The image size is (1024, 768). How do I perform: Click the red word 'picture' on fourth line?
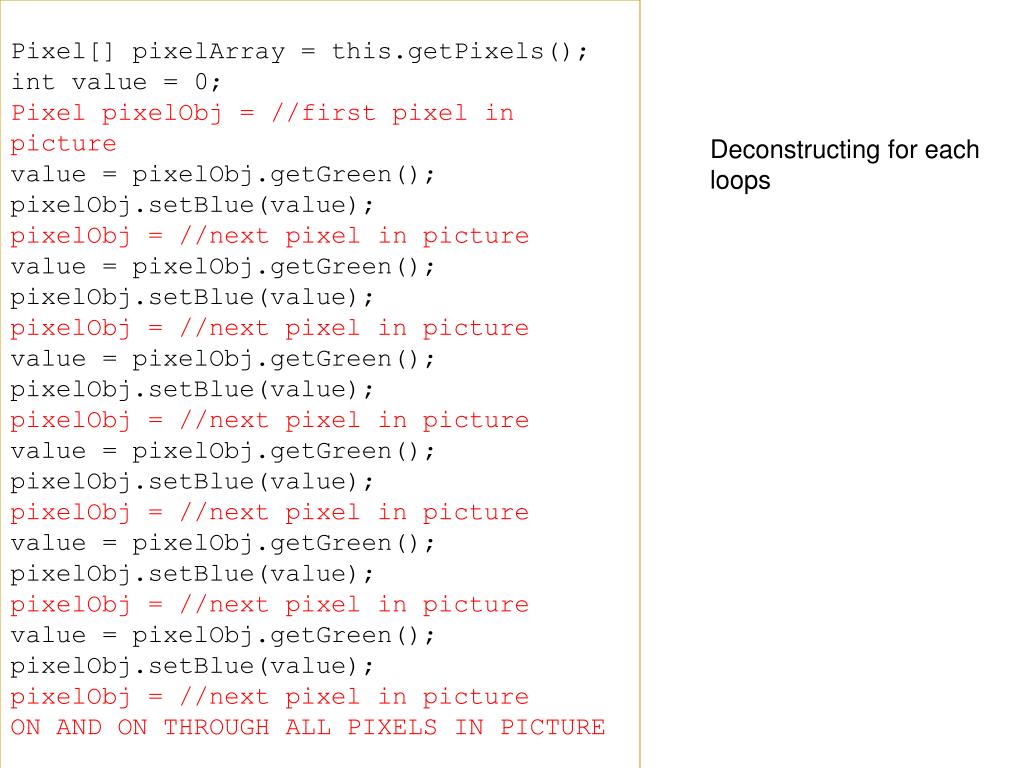point(63,144)
